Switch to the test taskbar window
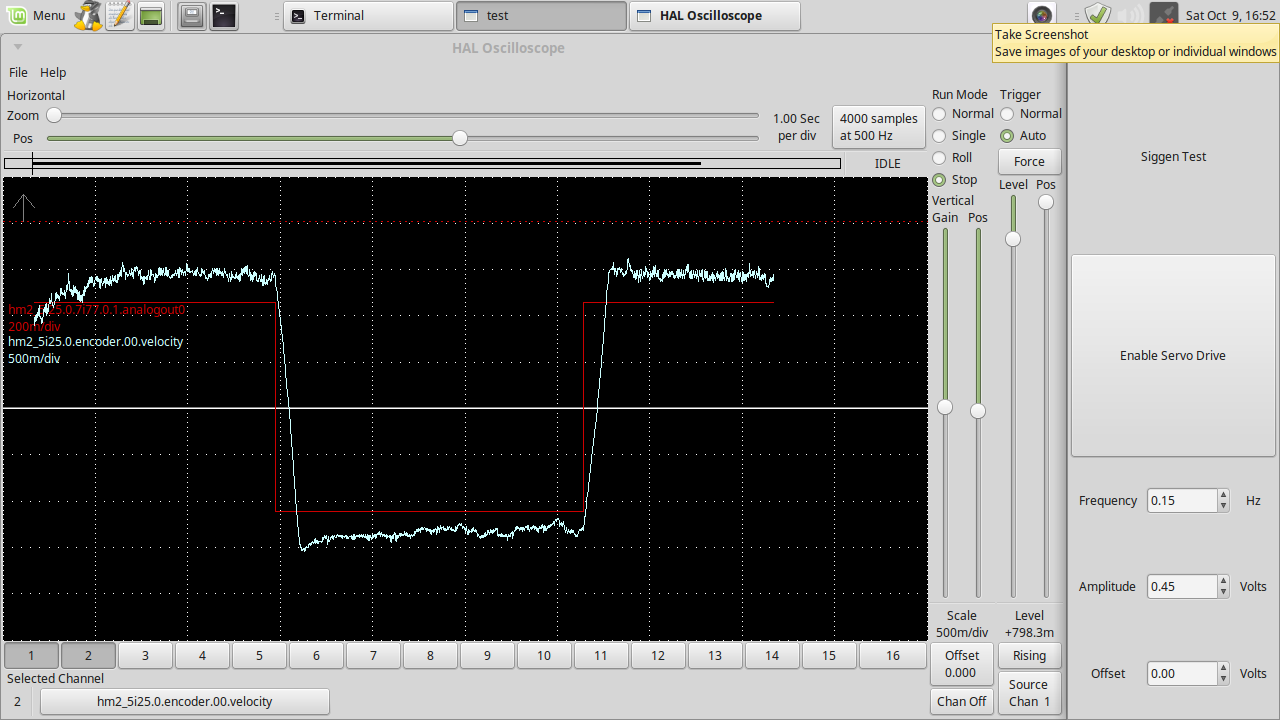Viewport: 1280px width, 720px height. [x=541, y=16]
